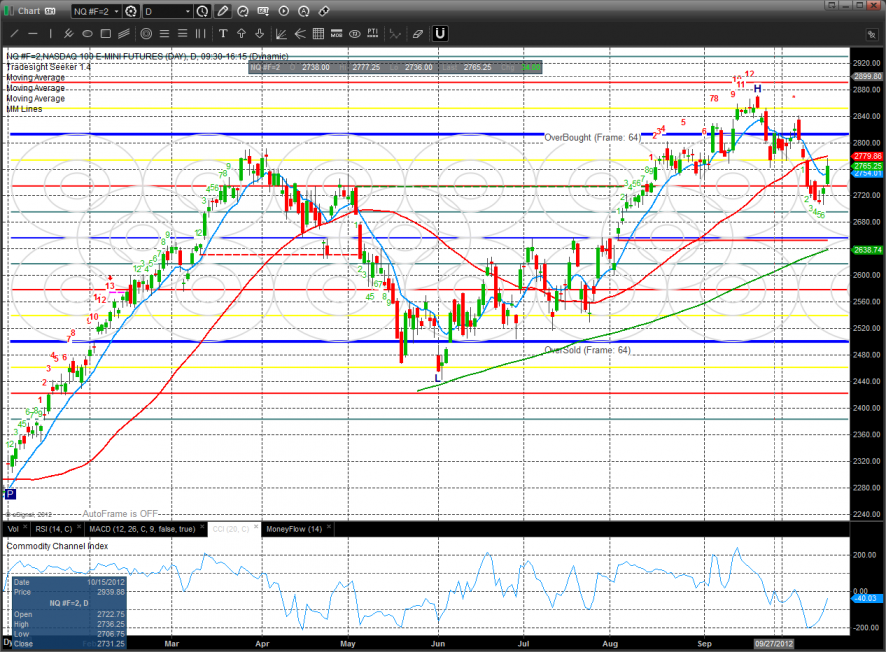This screenshot has width=886, height=652.
Task: Open the GET studies dropdown
Action: (x=263, y=11)
